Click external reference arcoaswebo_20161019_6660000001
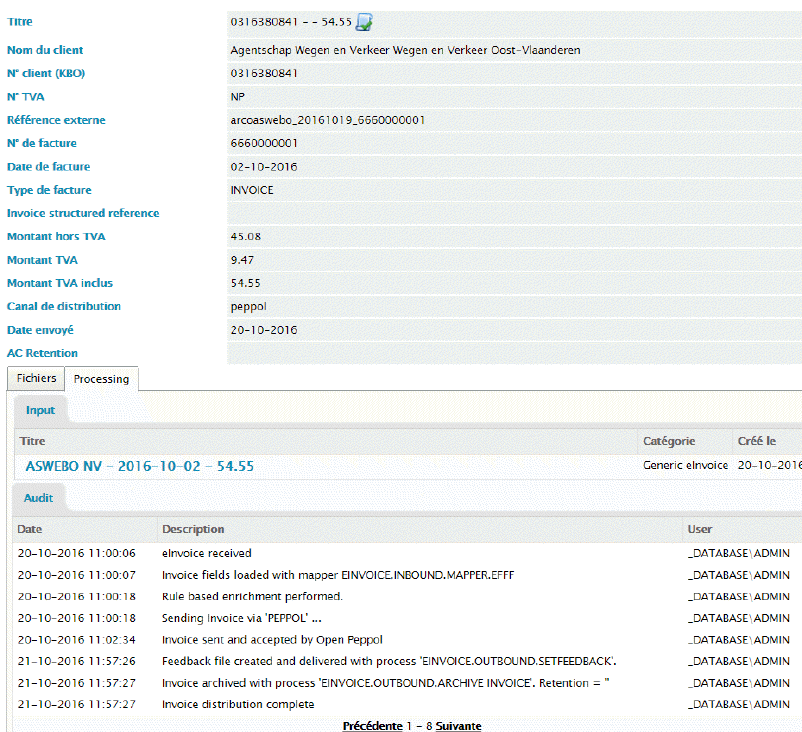 (327, 120)
